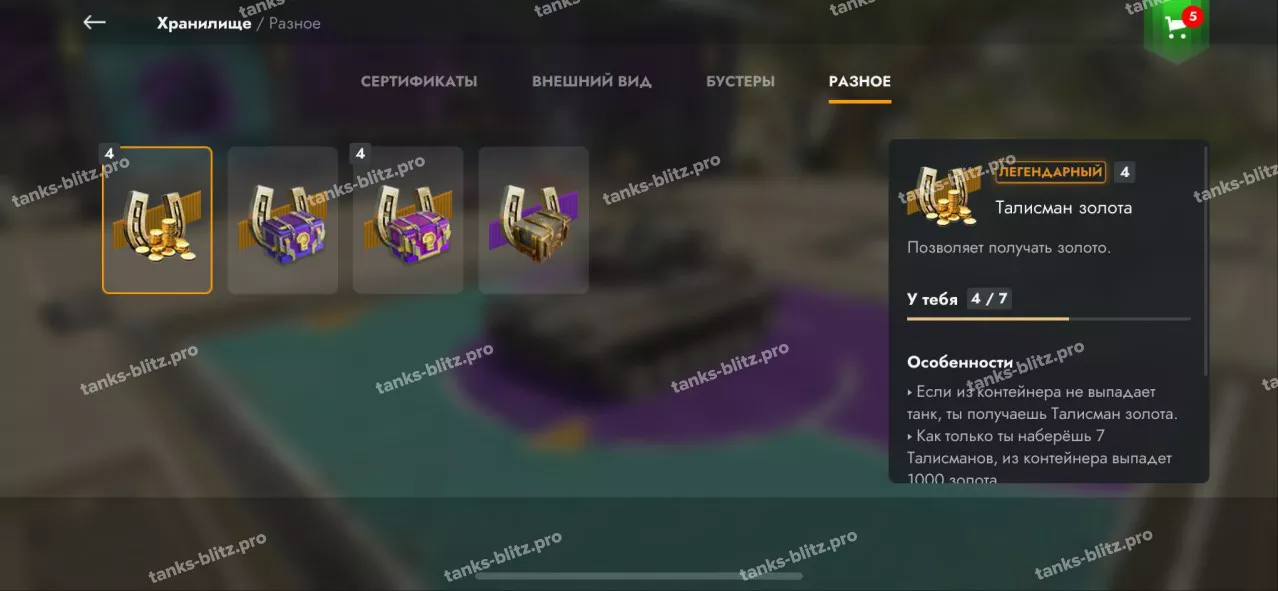Click the quantity badge 4 on first item
The width and height of the screenshot is (1278, 591).
110,153
